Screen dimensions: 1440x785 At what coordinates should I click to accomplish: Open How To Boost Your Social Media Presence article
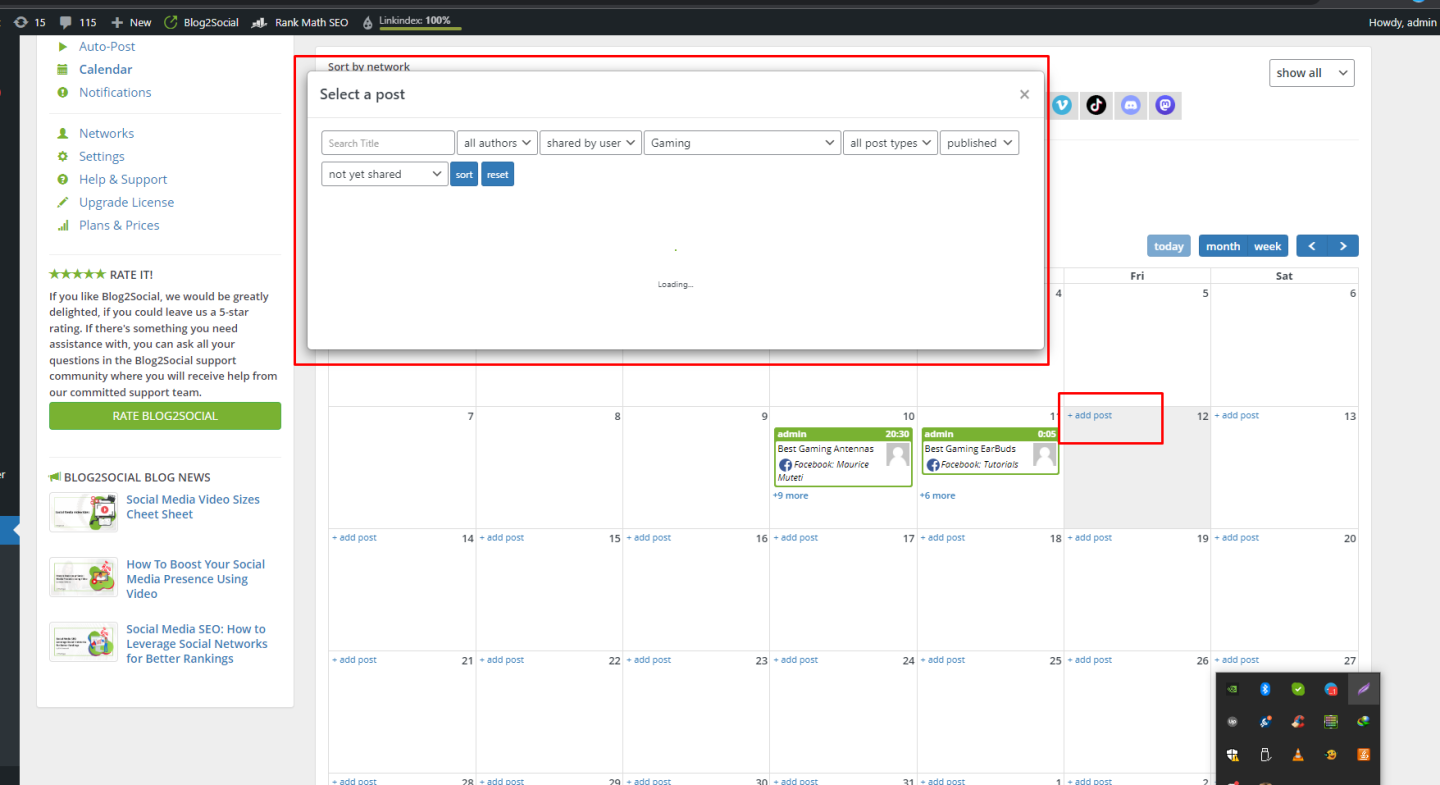pyautogui.click(x=196, y=579)
